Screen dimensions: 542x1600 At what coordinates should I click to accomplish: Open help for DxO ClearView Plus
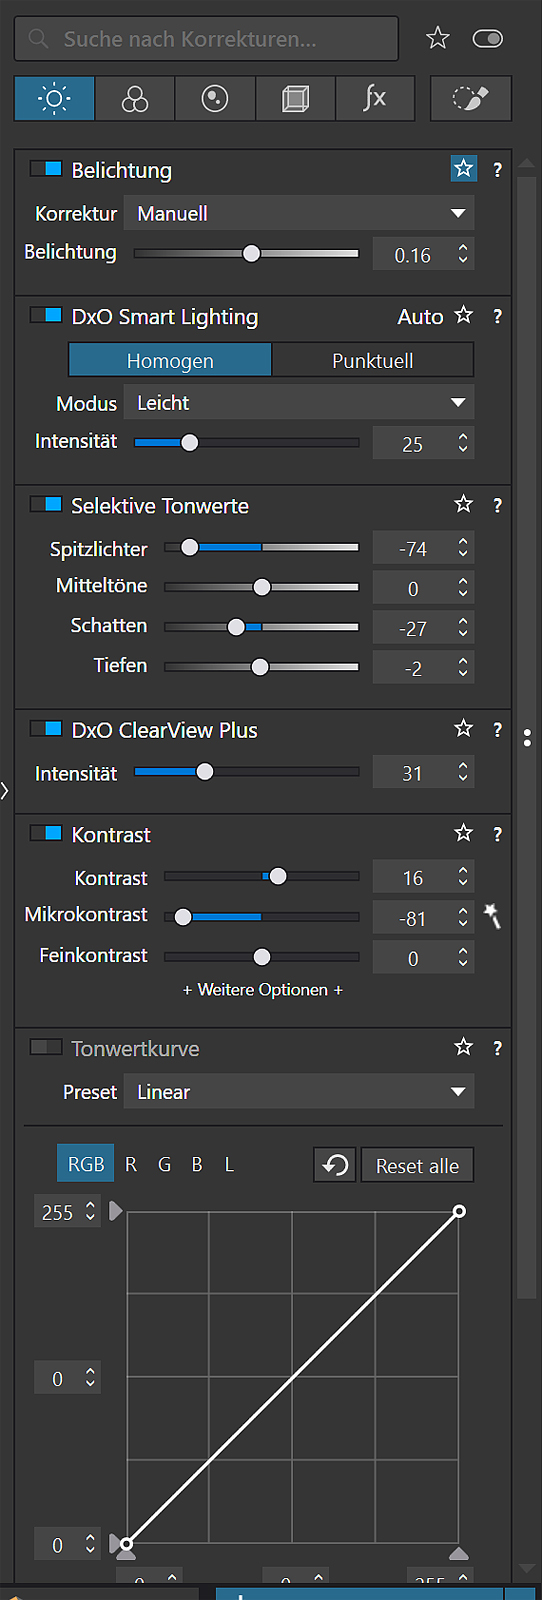[497, 730]
